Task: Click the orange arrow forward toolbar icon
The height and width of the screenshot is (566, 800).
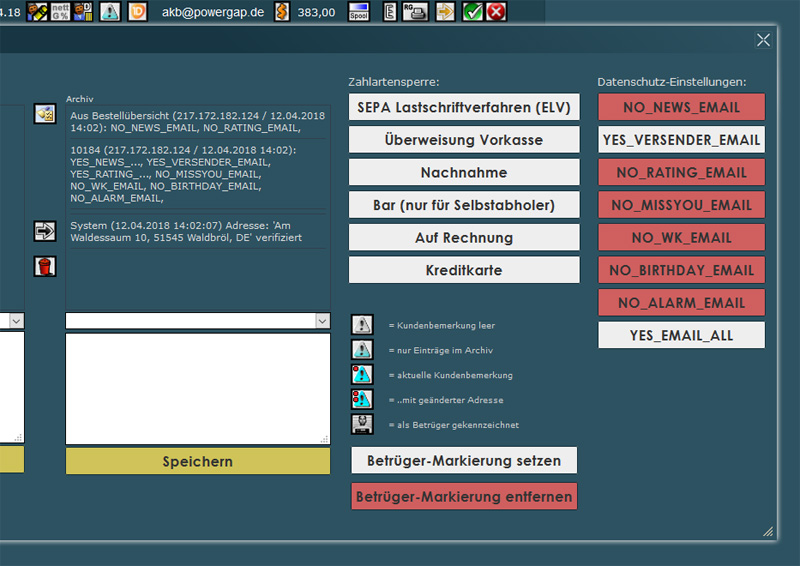Action: point(445,11)
